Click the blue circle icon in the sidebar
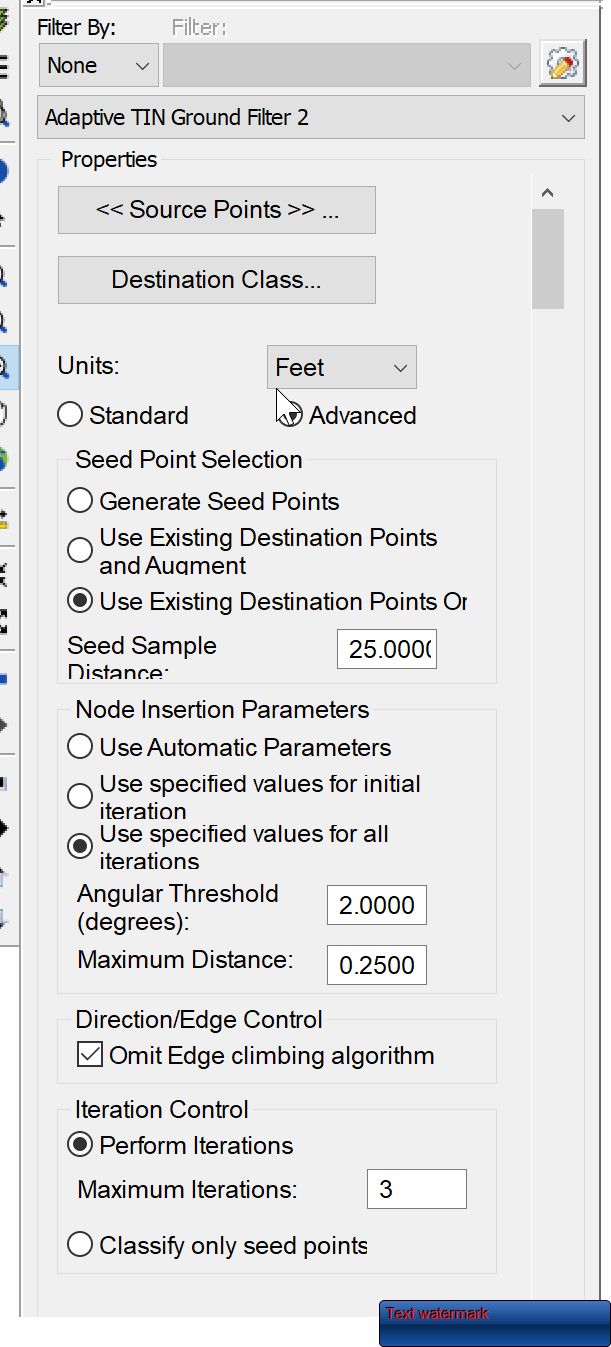The image size is (611, 1347). [7, 170]
